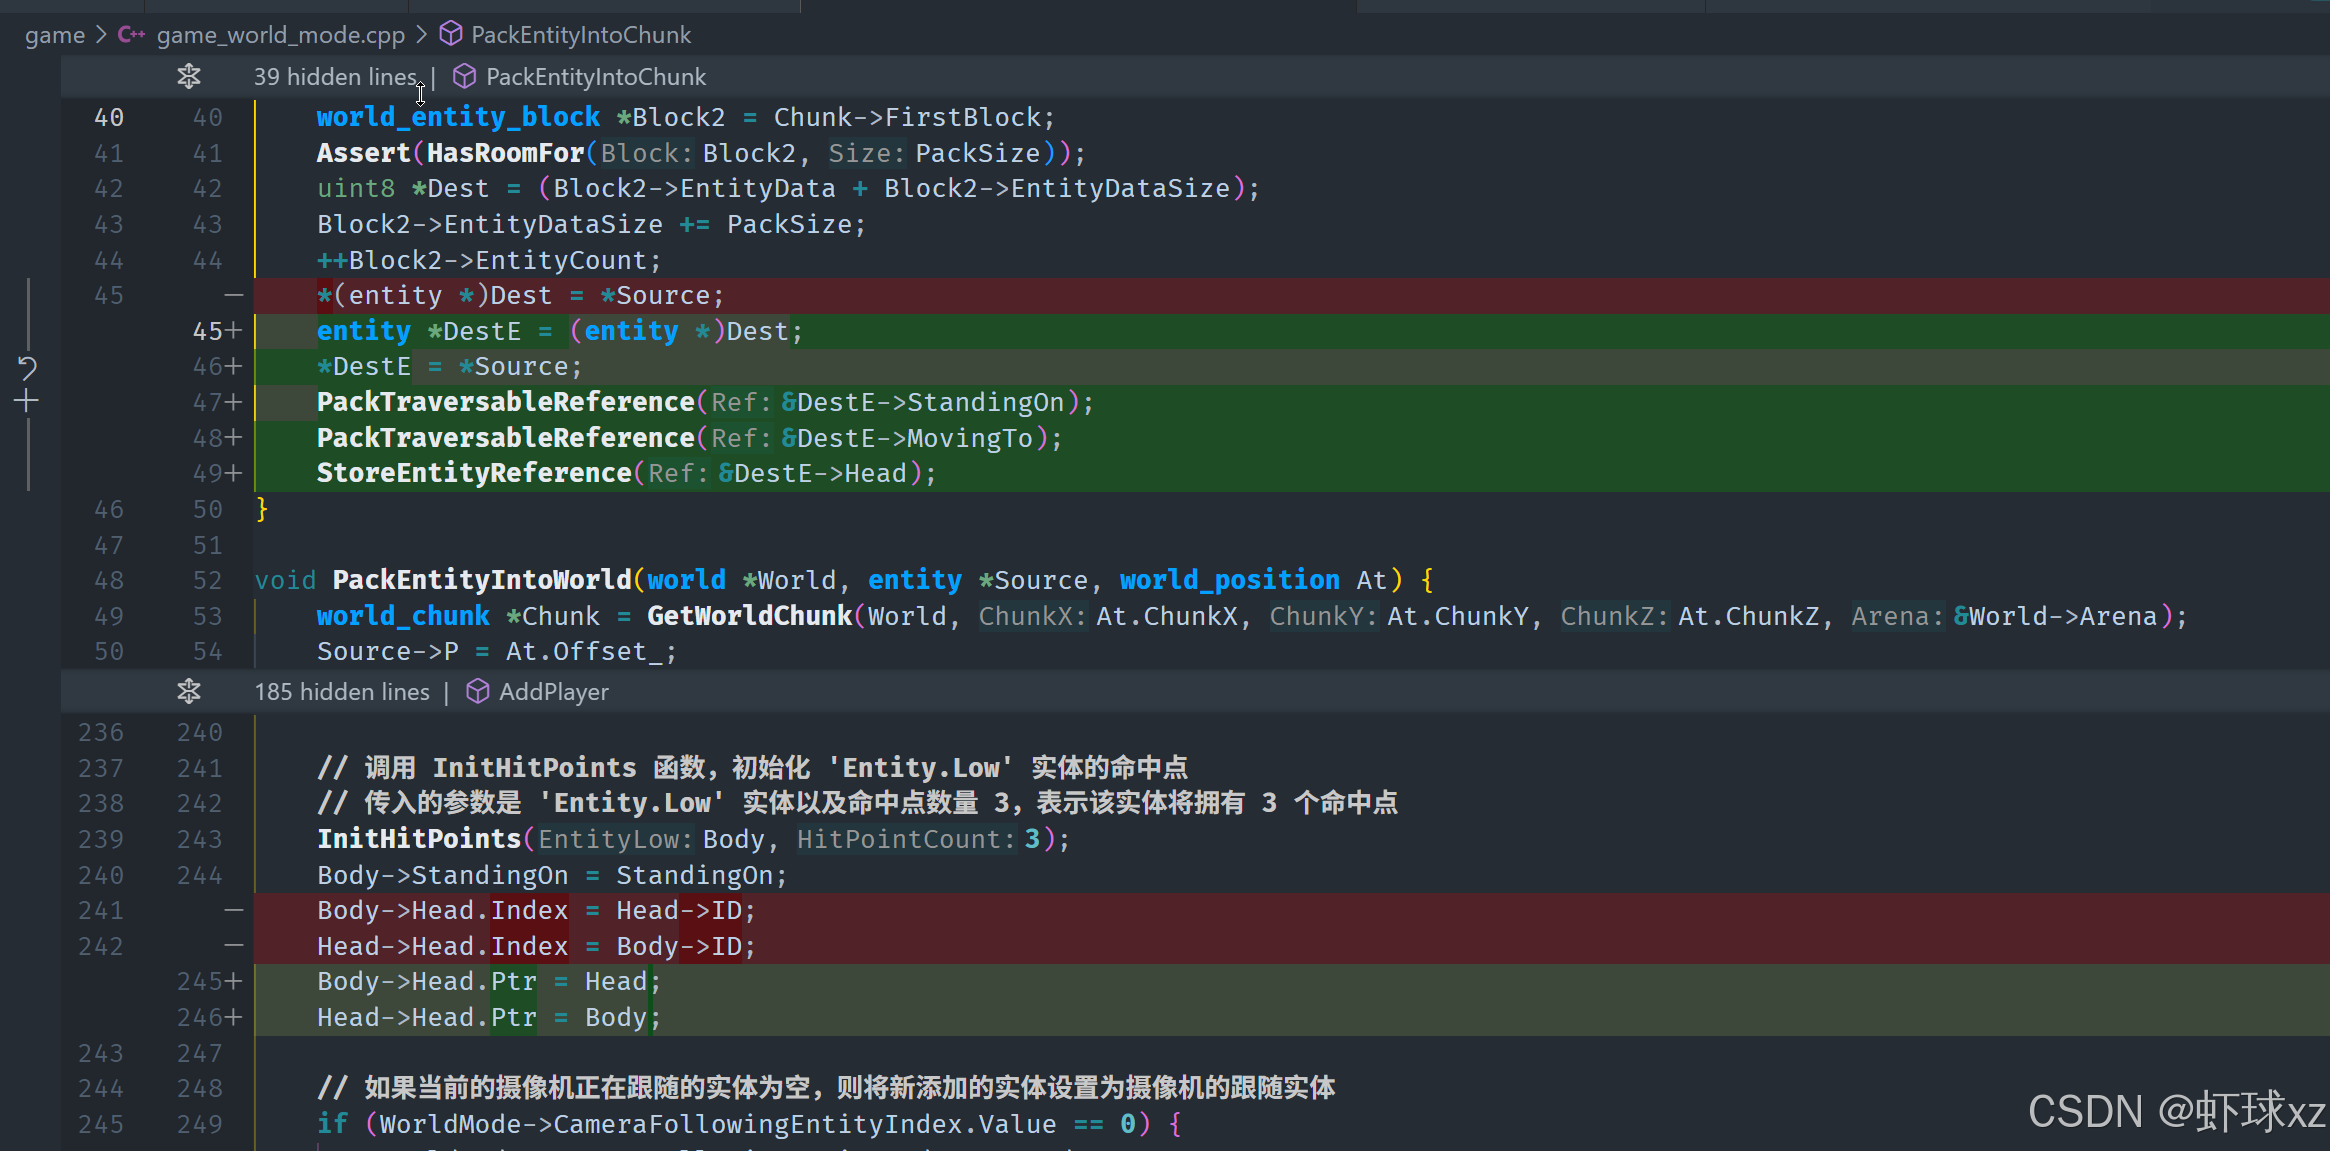Image resolution: width=2330 pixels, height=1151 pixels.
Task: Expand the 39 hidden lines region
Action: 334,77
